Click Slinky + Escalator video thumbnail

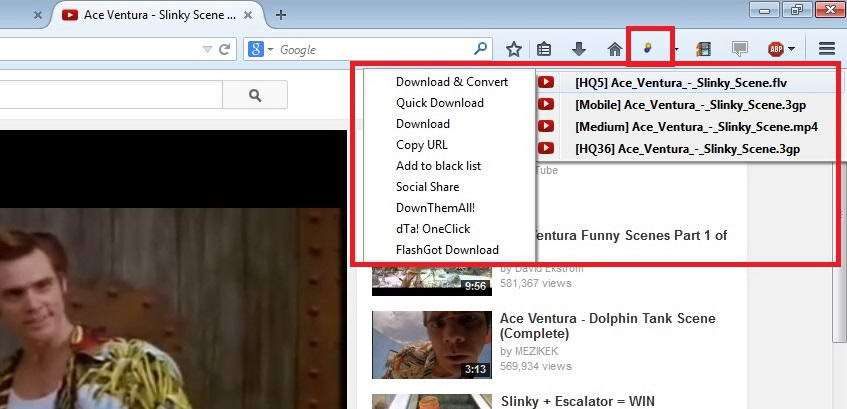click(x=432, y=401)
